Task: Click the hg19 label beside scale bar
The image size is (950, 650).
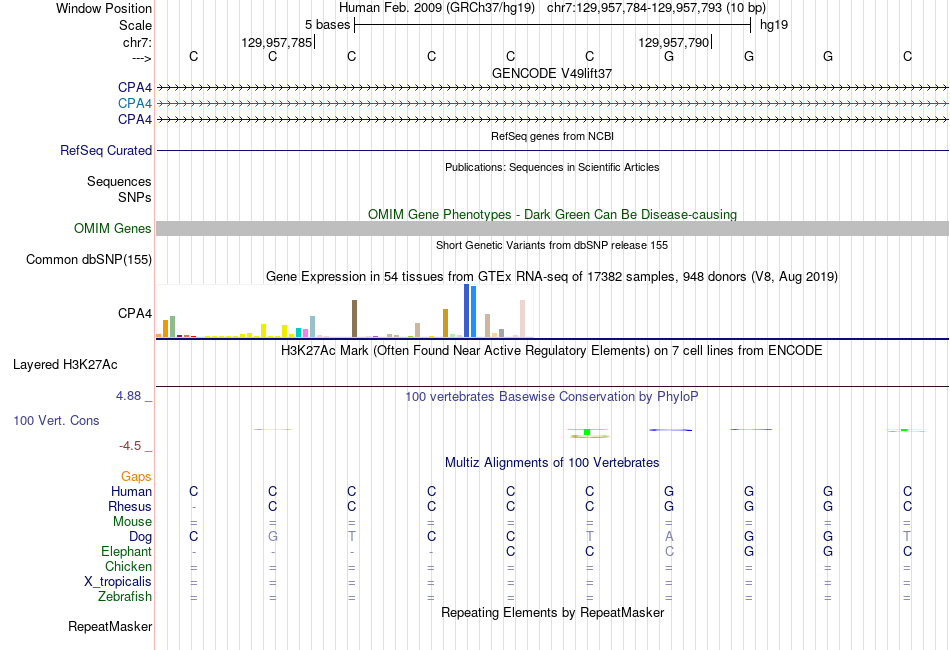Action: point(774,25)
